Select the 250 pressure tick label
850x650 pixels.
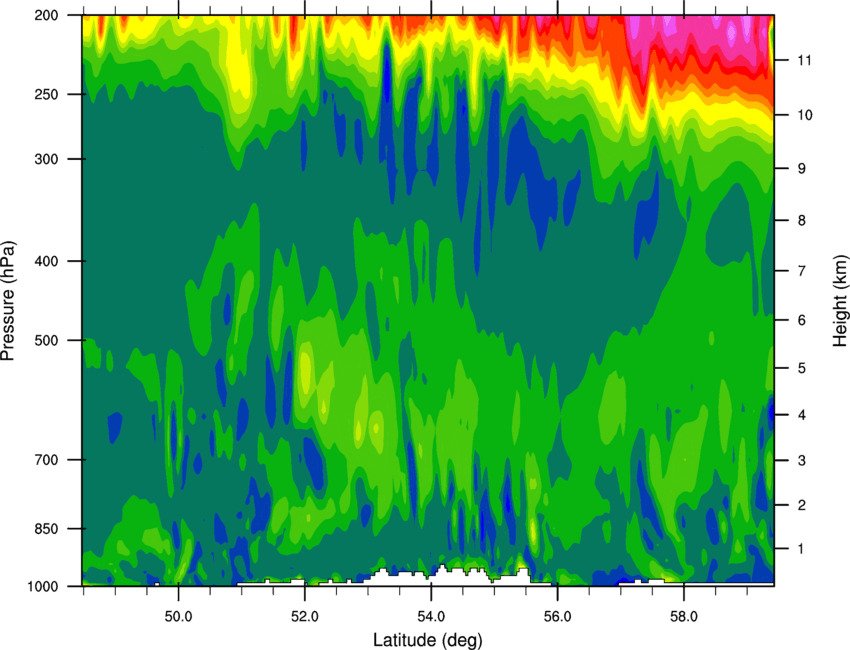(x=46, y=94)
